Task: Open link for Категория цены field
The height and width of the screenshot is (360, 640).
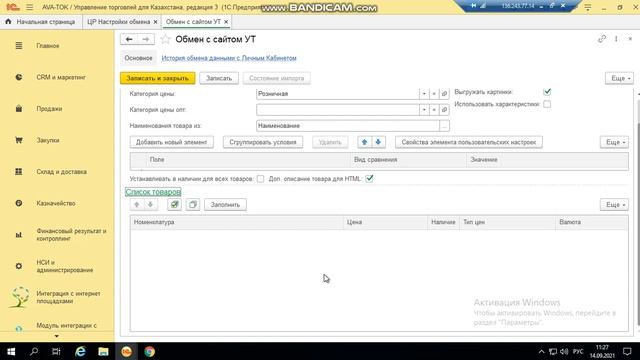Action: click(x=444, y=94)
